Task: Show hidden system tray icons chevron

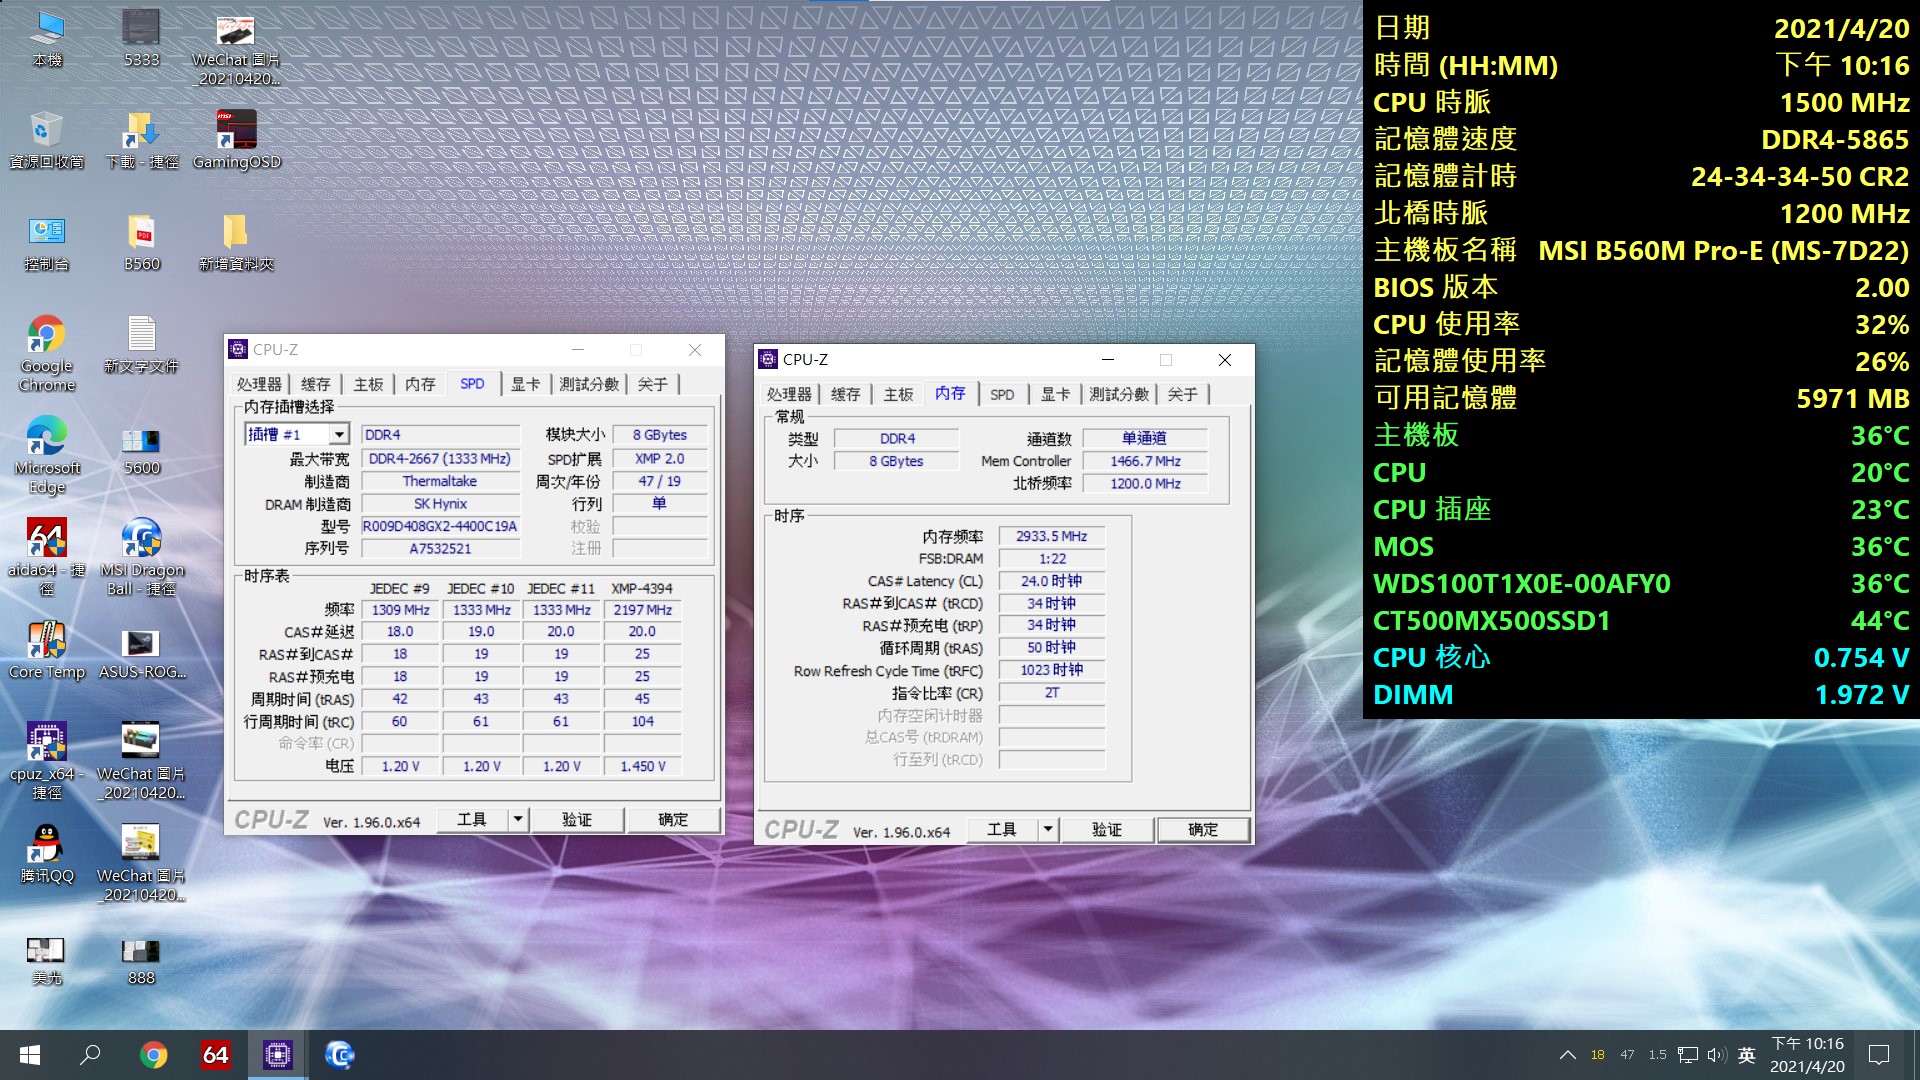Action: click(x=1568, y=1055)
